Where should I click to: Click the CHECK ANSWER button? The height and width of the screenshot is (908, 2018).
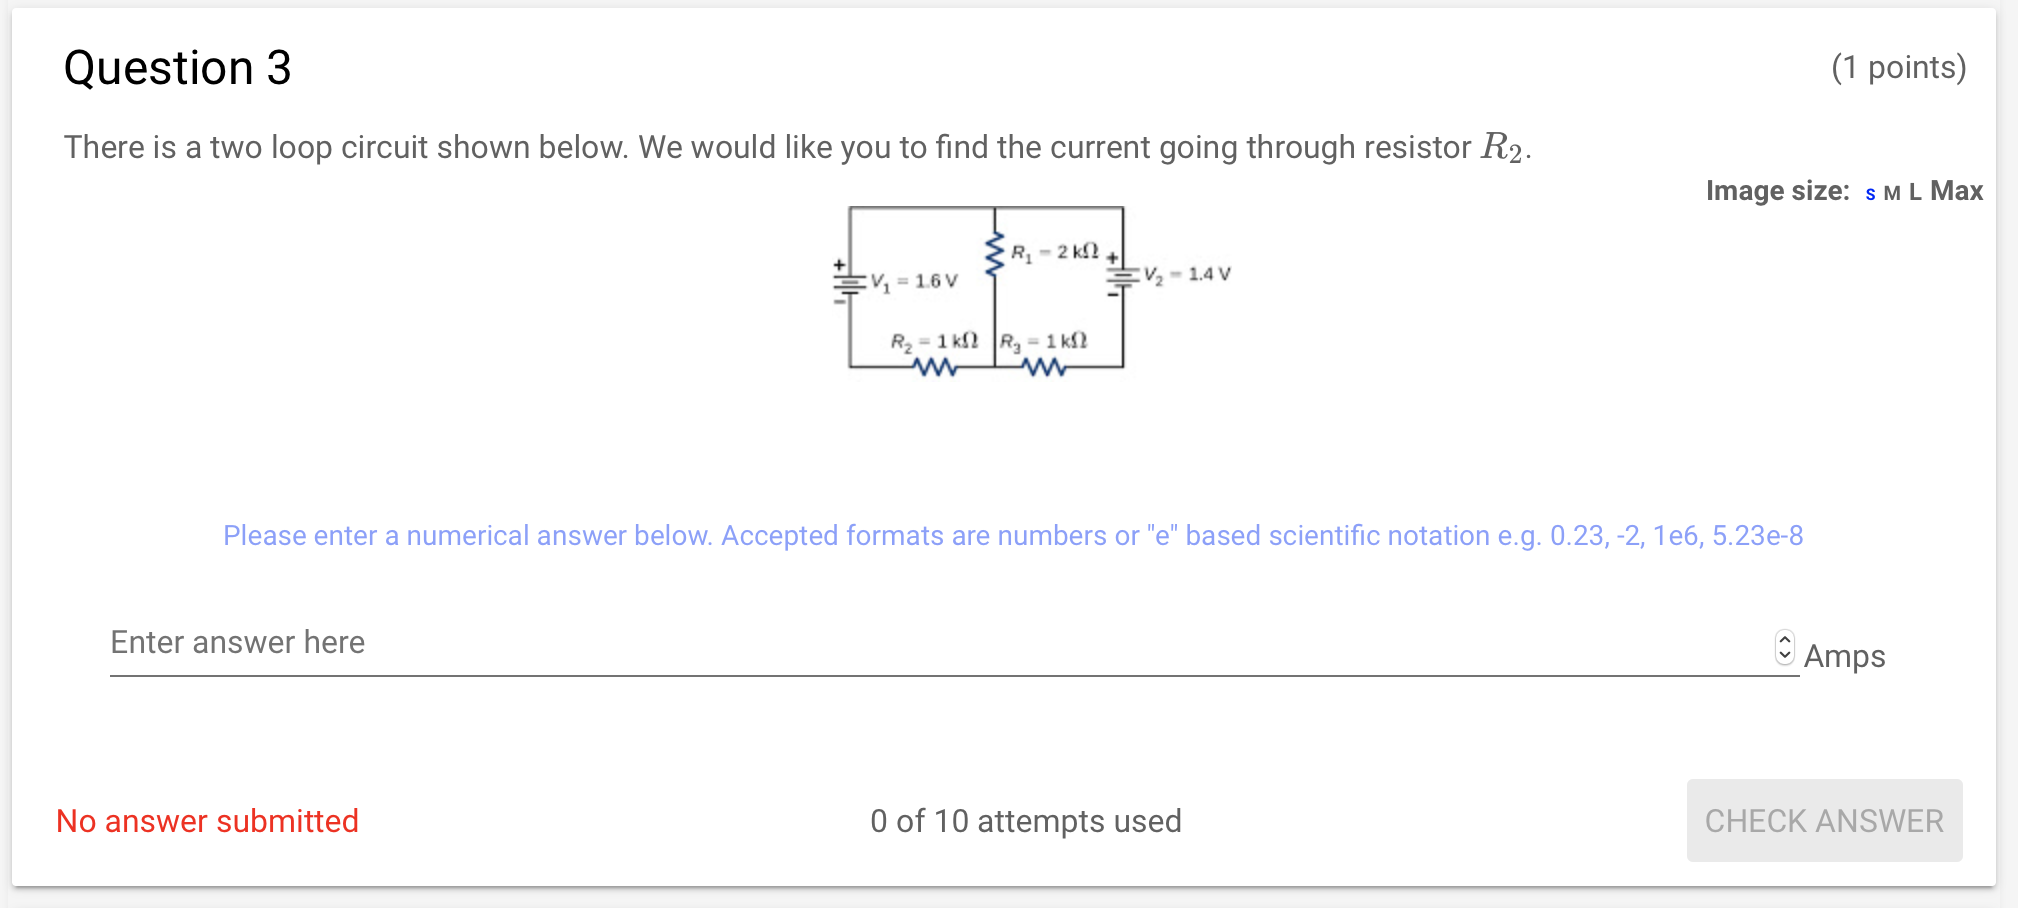pyautogui.click(x=1823, y=820)
